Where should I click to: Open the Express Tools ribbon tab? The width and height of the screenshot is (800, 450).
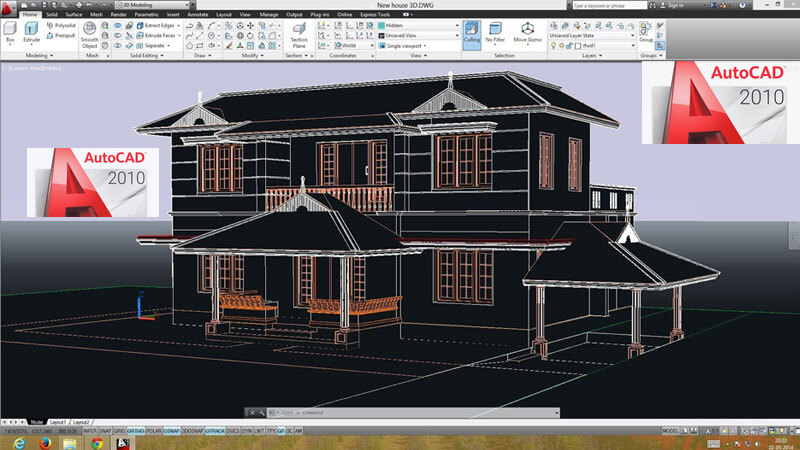[375, 15]
